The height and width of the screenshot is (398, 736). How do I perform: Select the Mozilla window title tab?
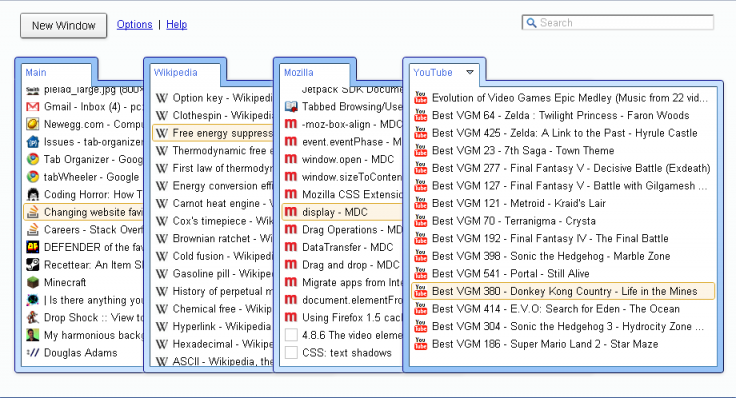[x=299, y=73]
